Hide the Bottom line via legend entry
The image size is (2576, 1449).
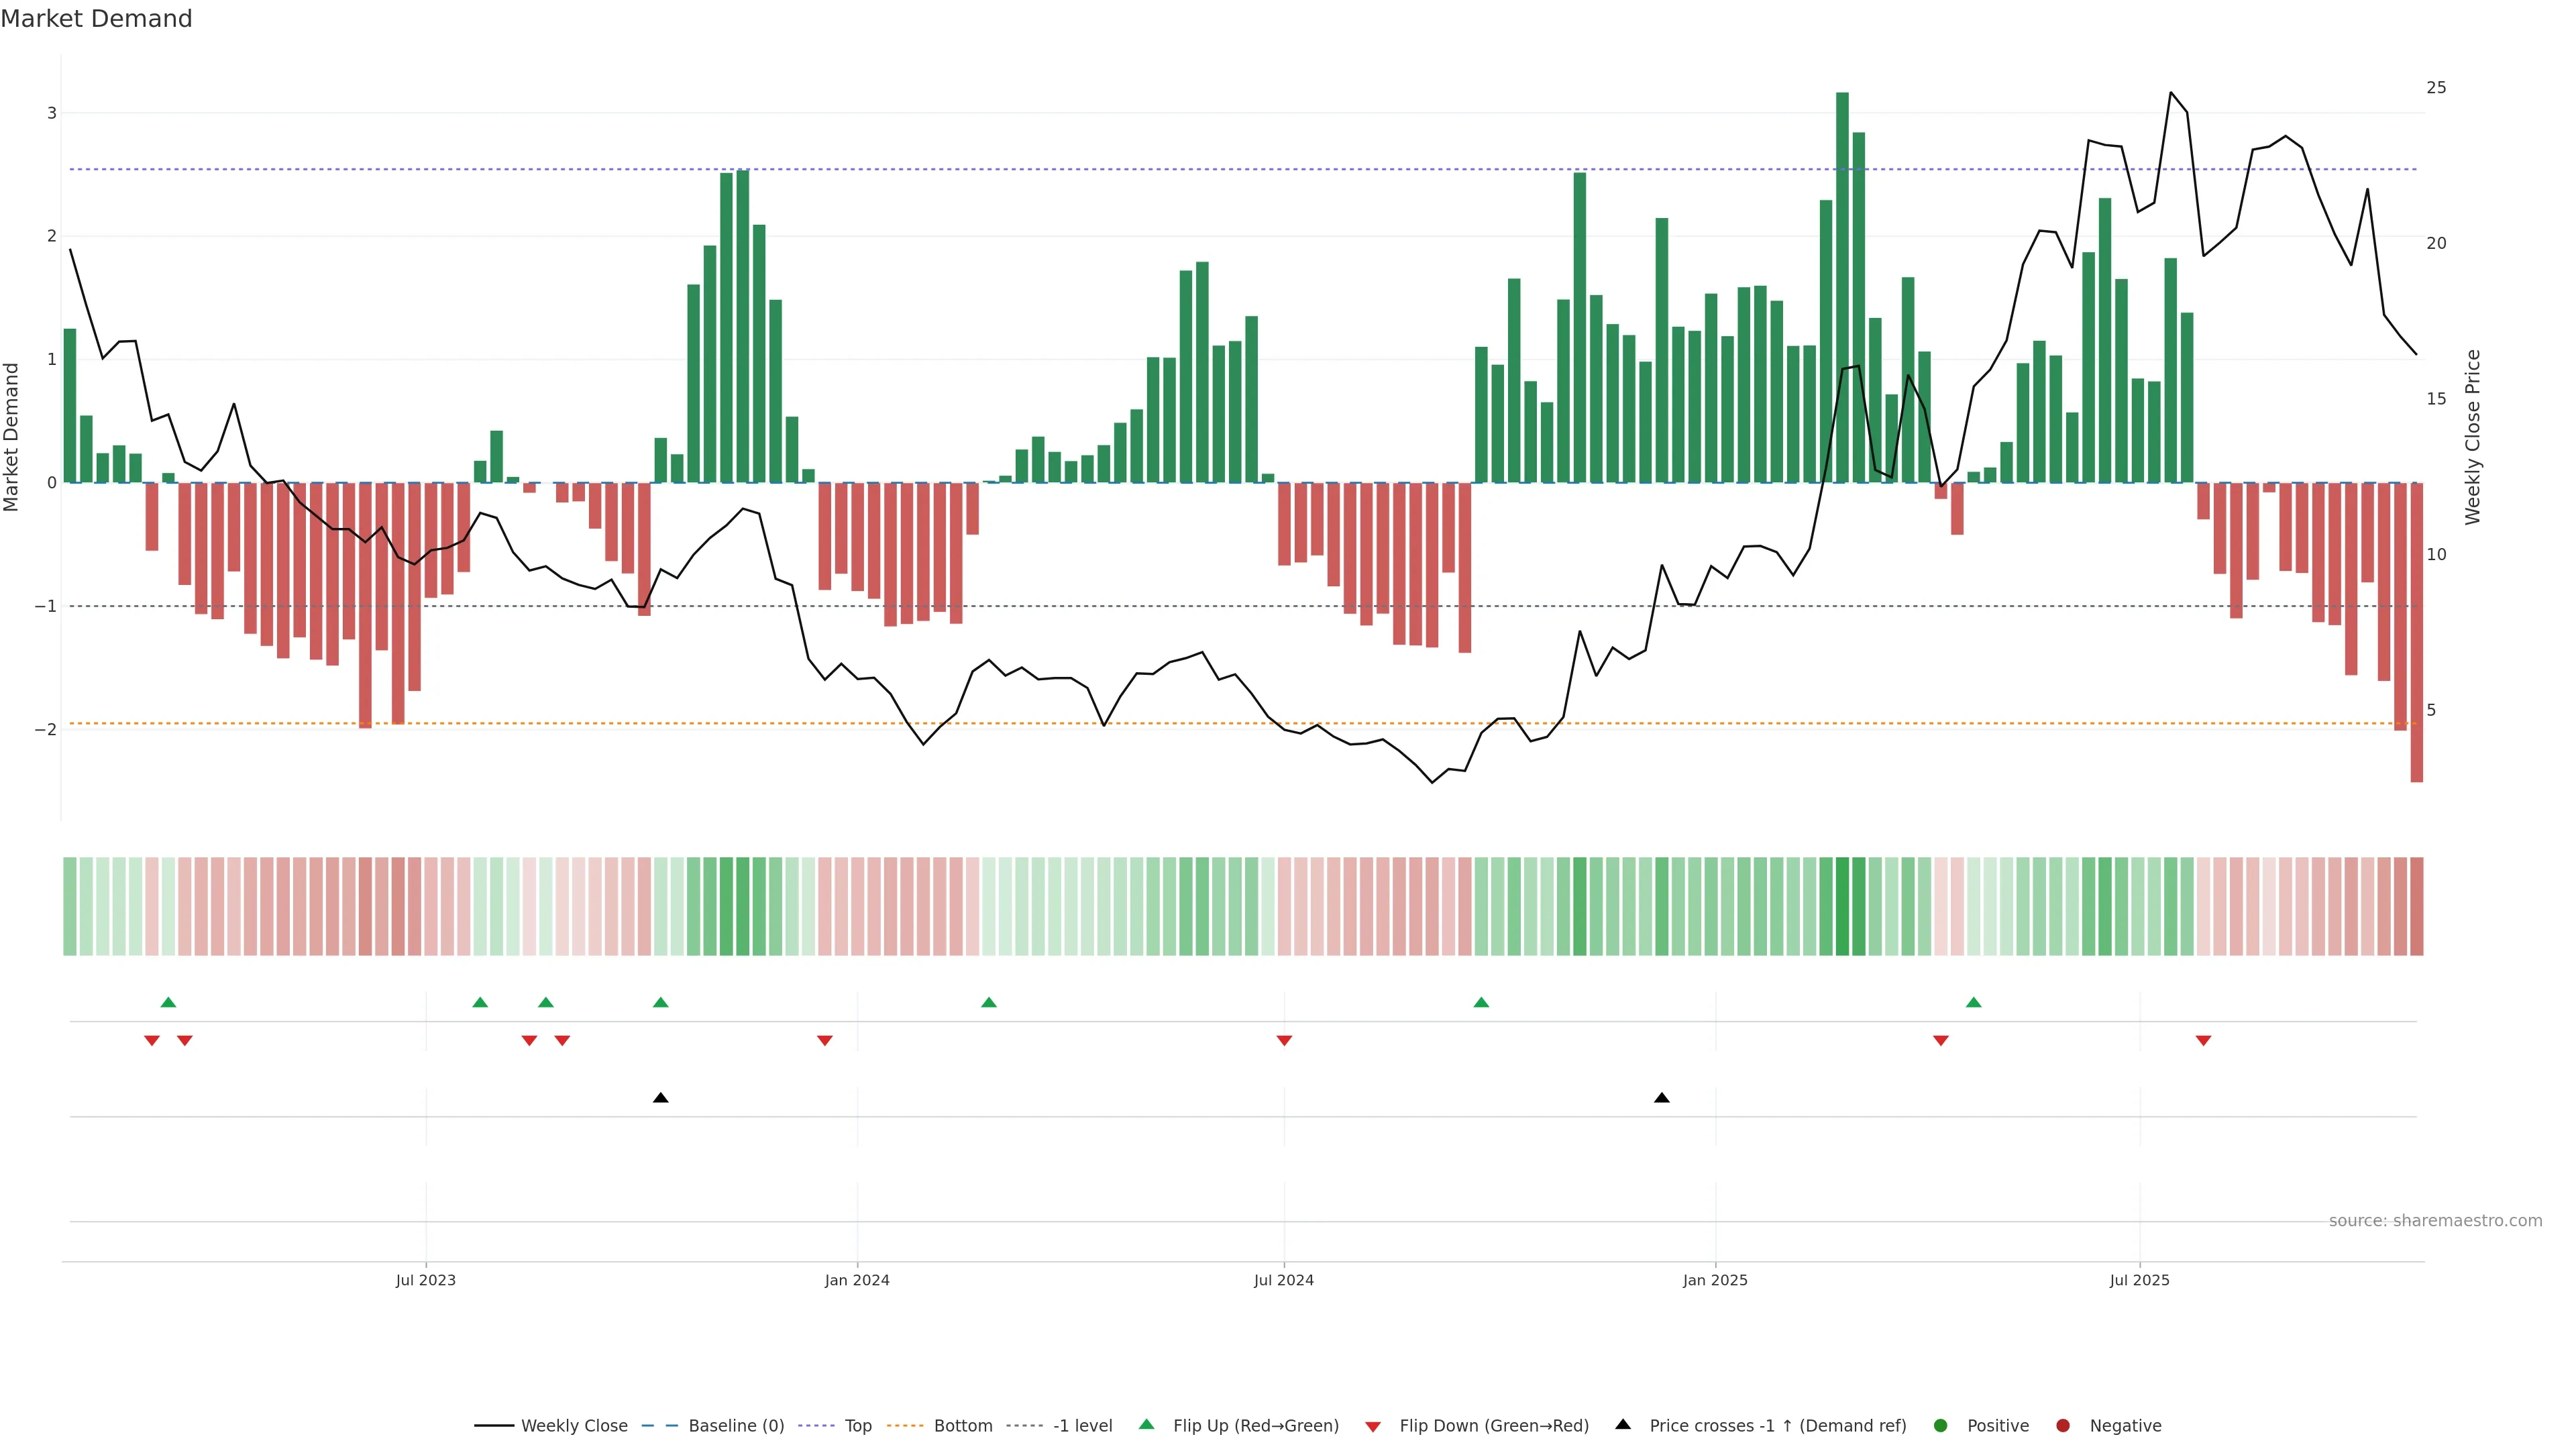click(962, 1426)
